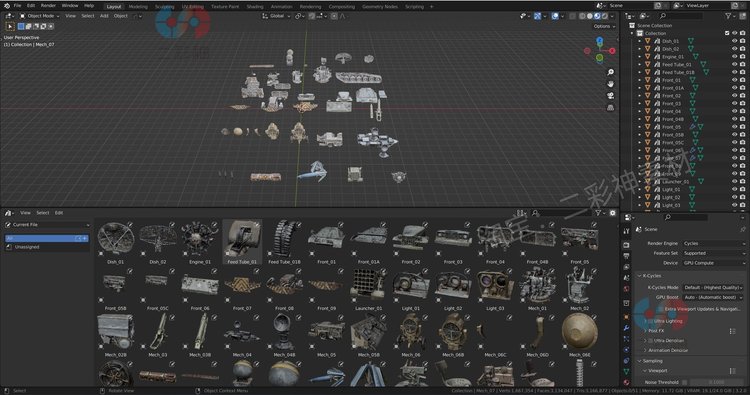Disable rendering for Dish_02 camera icon
Image resolution: width=750 pixels, height=395 pixels.
tap(742, 49)
